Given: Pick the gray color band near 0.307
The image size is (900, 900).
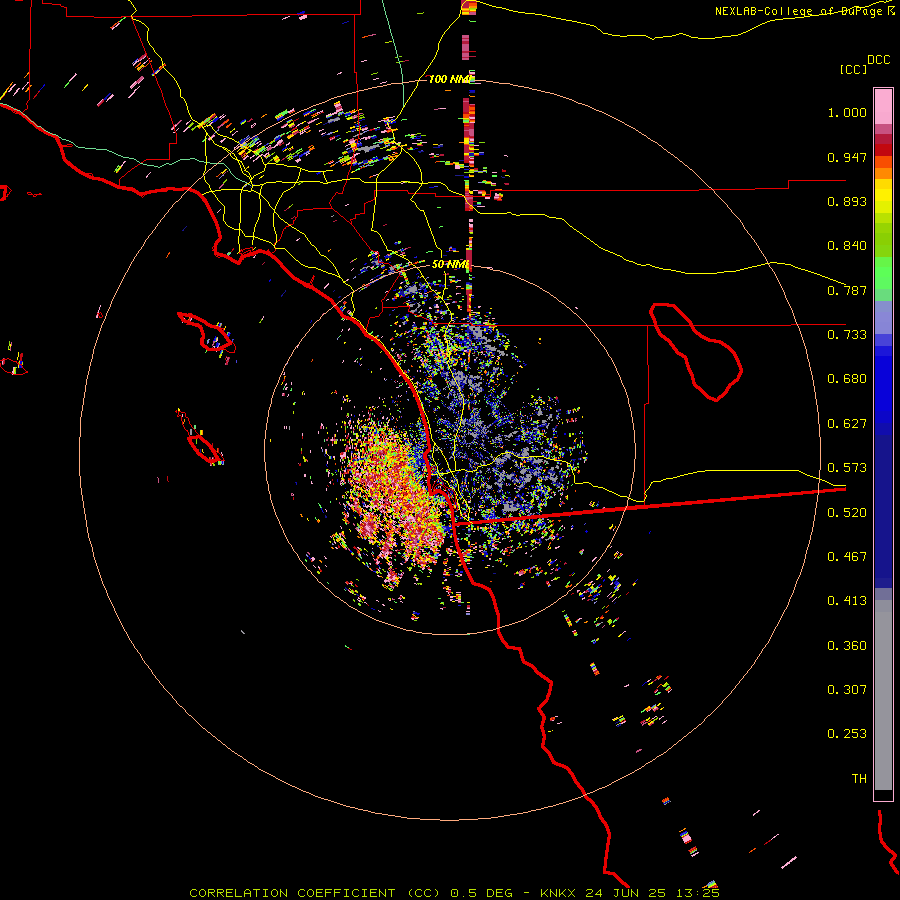Looking at the screenshot, I should pyautogui.click(x=883, y=695).
